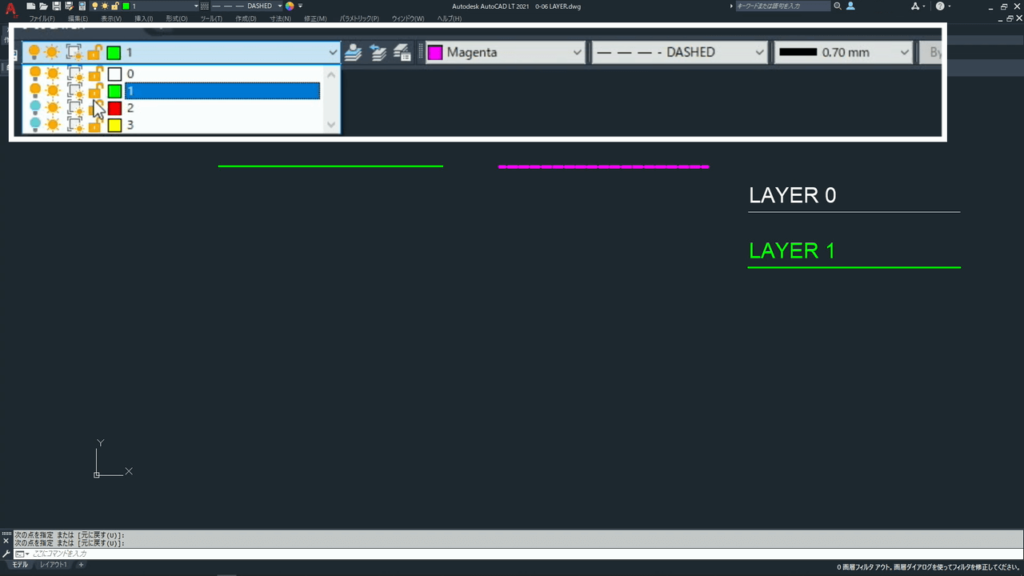Click the keyword search input field
This screenshot has height=576, width=1024.
click(782, 6)
